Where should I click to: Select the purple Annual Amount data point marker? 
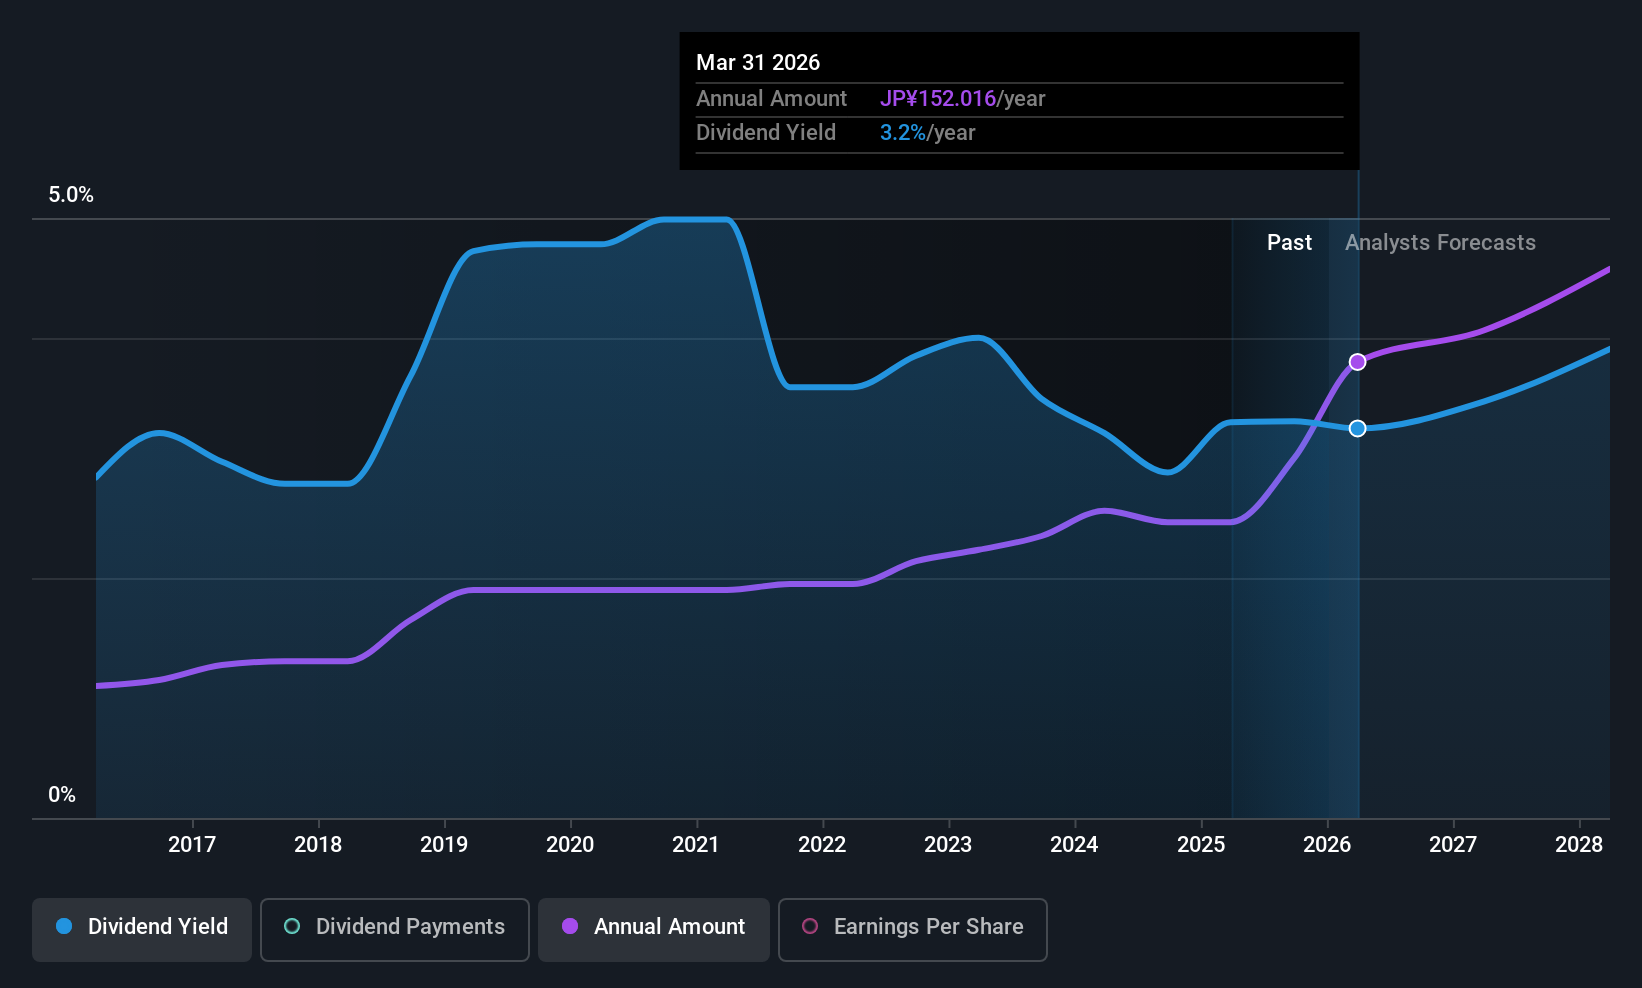[1357, 362]
